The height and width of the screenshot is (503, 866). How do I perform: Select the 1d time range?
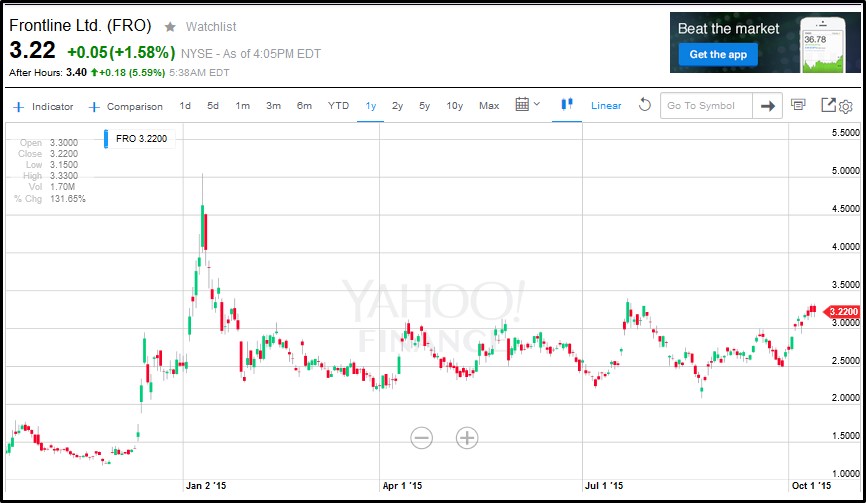point(185,105)
